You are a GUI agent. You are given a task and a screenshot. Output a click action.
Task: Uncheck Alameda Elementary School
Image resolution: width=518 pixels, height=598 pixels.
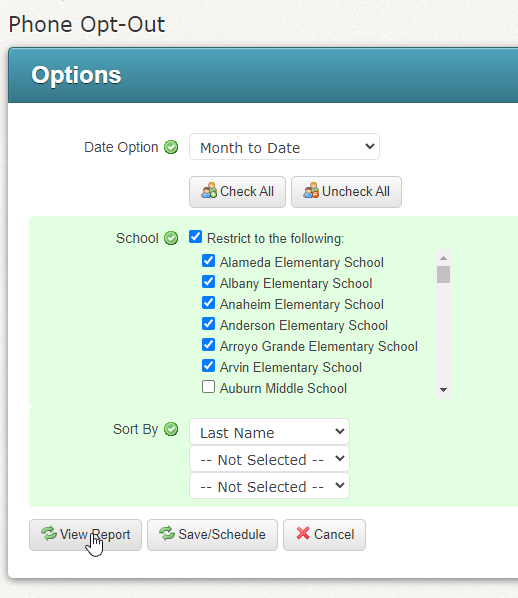point(208,261)
